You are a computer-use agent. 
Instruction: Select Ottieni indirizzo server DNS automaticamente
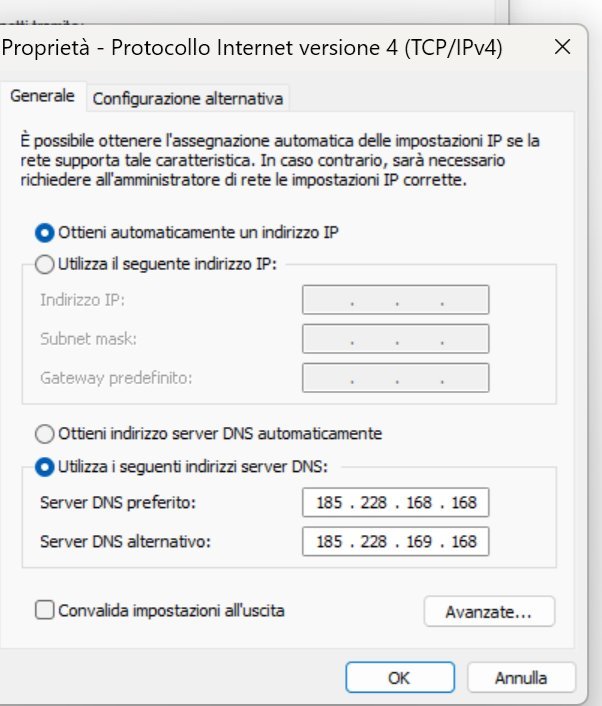click(44, 434)
